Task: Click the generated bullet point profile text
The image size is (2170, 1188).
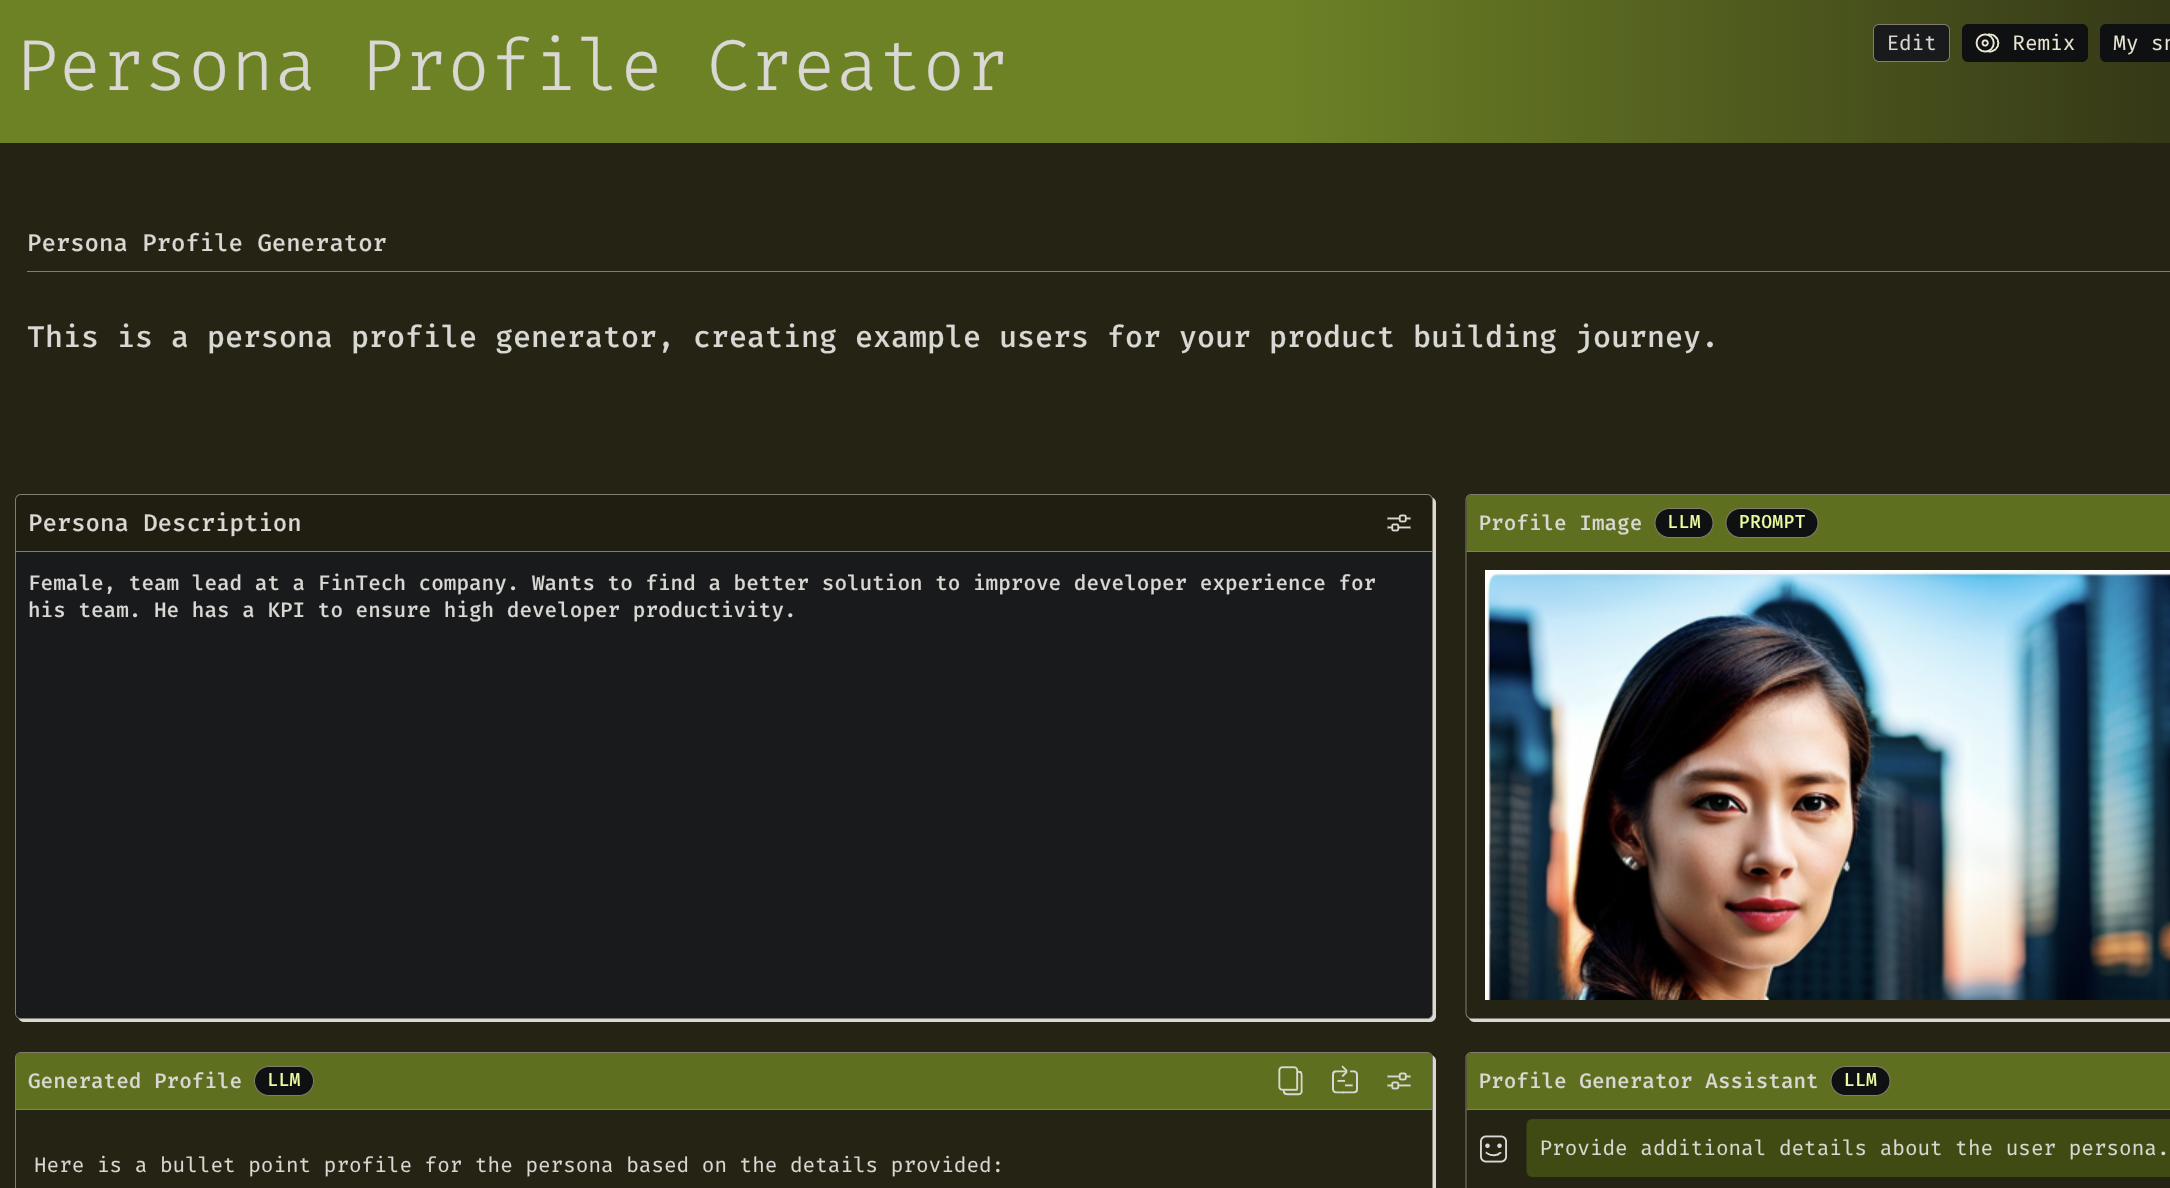Action: [518, 1165]
